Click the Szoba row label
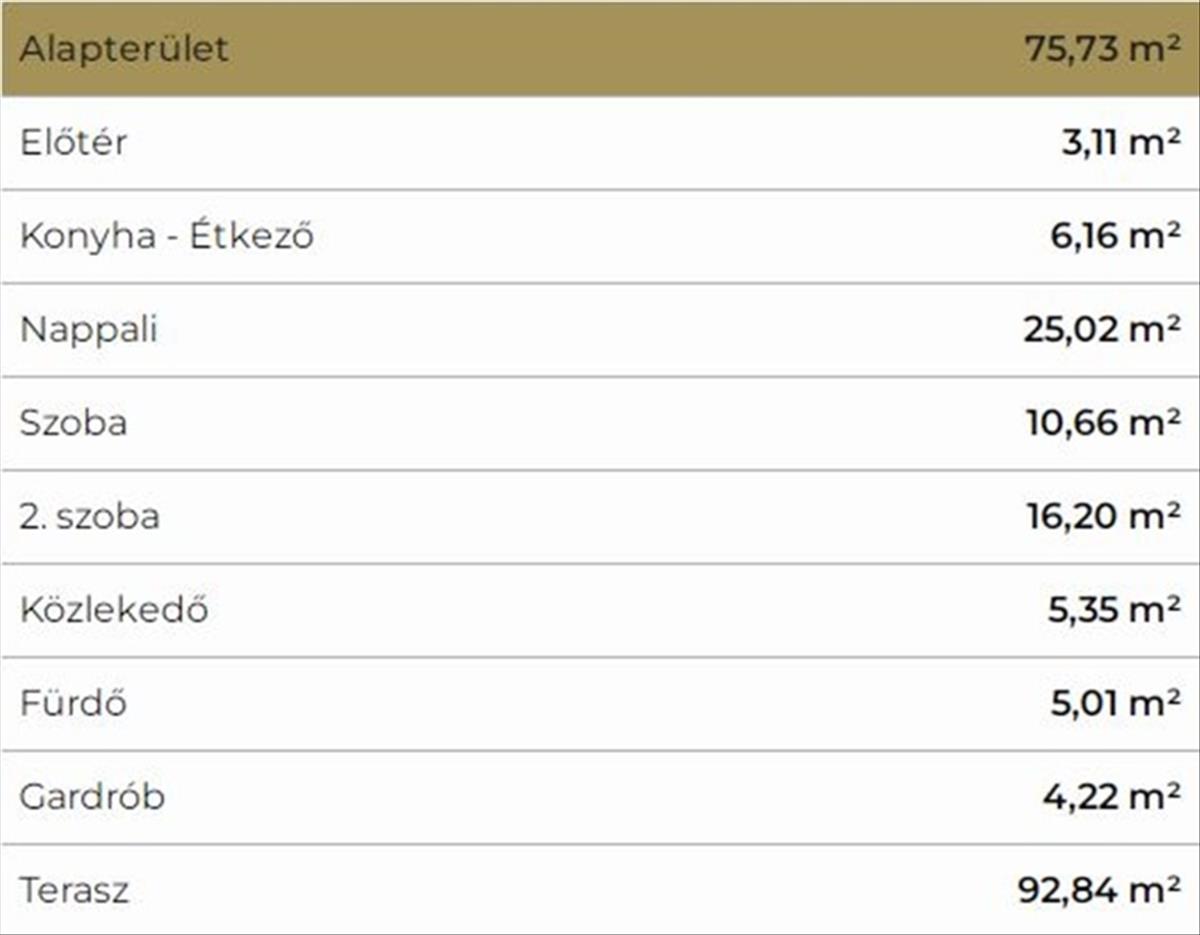1200x935 pixels. pos(74,423)
